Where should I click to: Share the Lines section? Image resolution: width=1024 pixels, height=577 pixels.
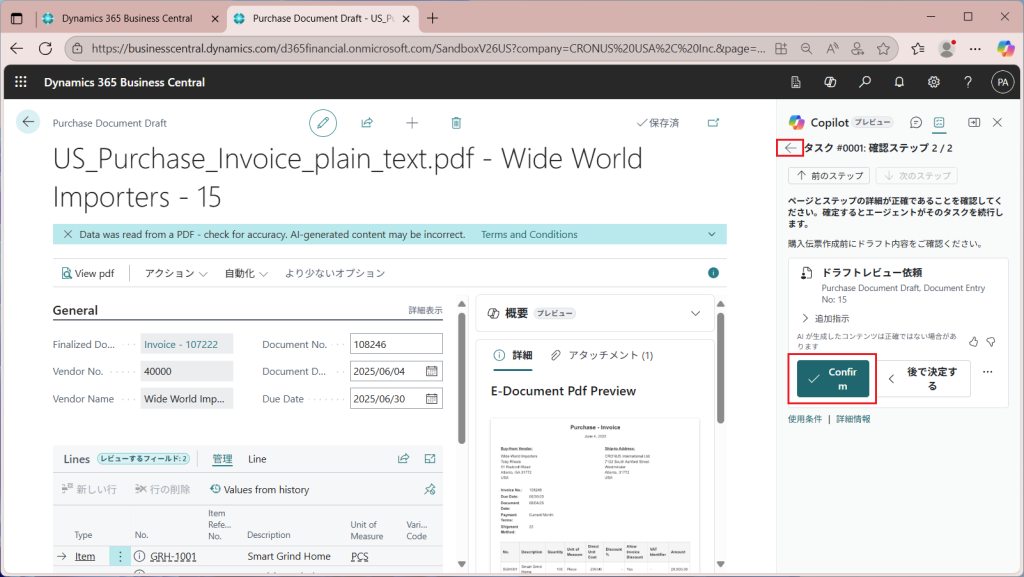404,459
